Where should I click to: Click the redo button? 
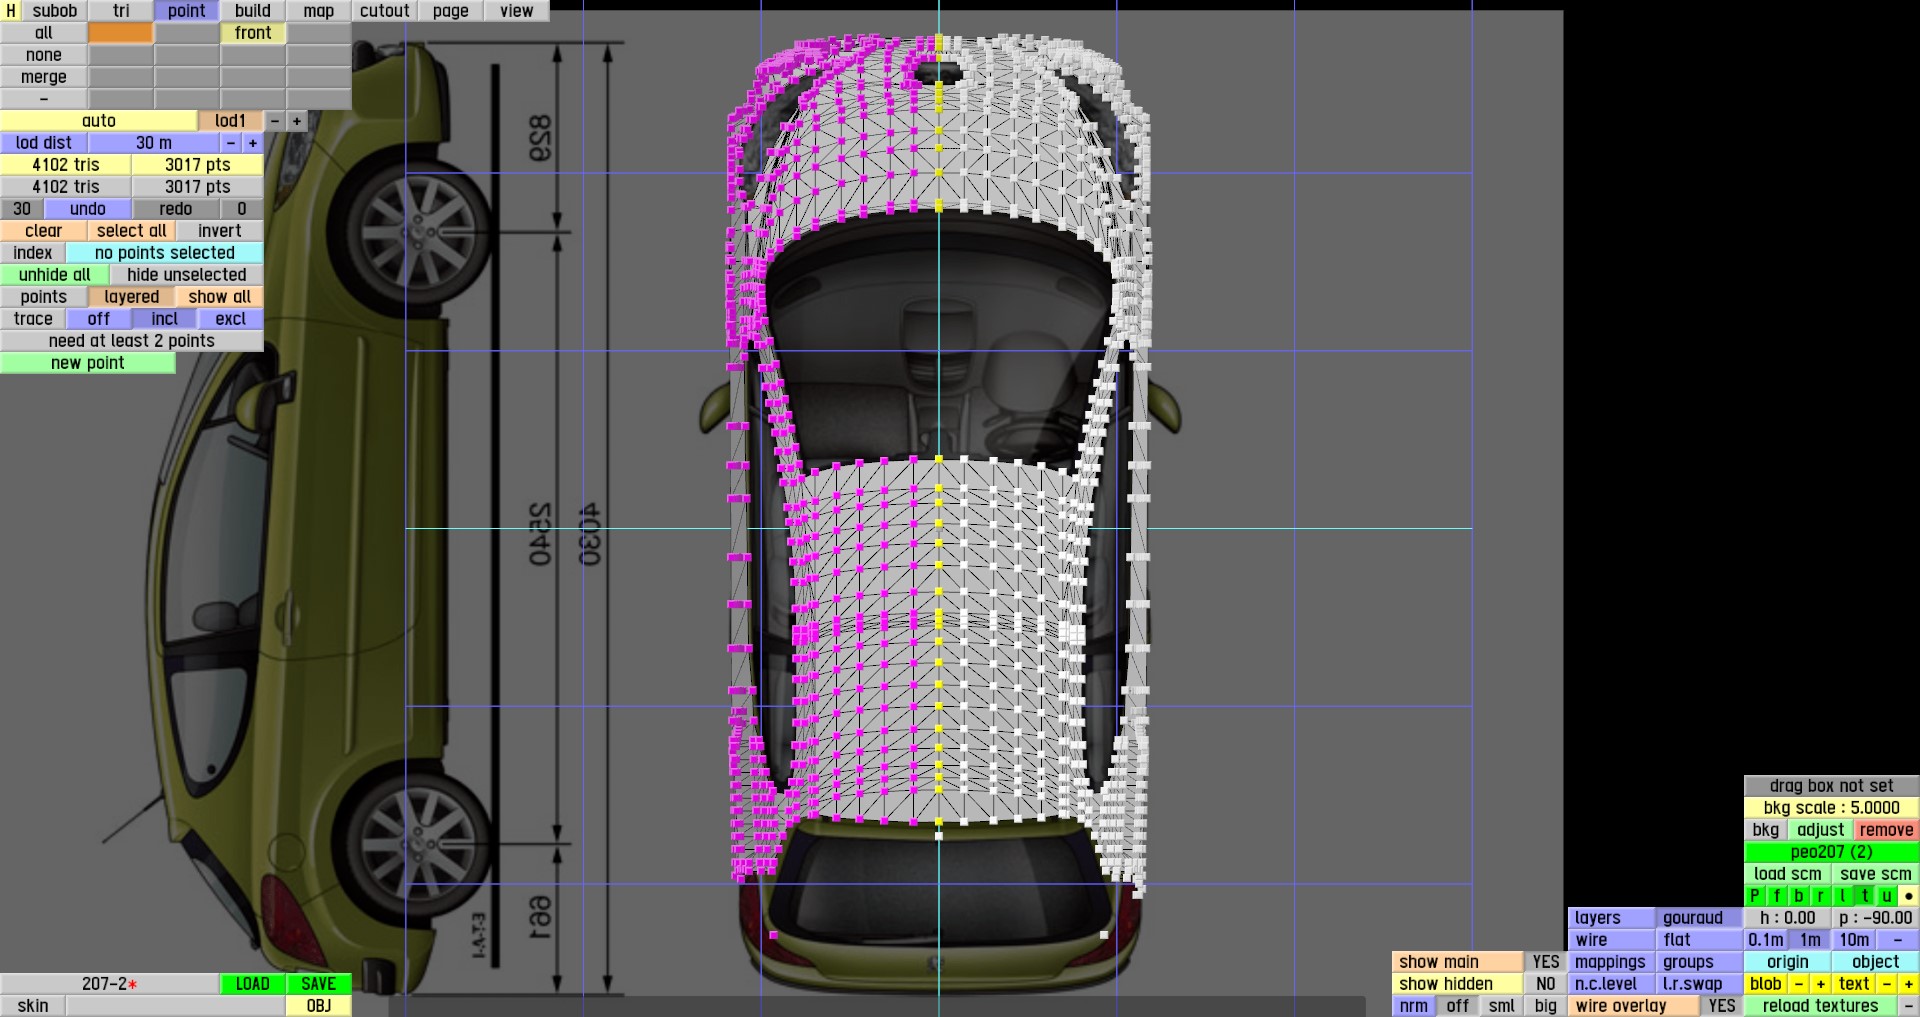tap(176, 209)
